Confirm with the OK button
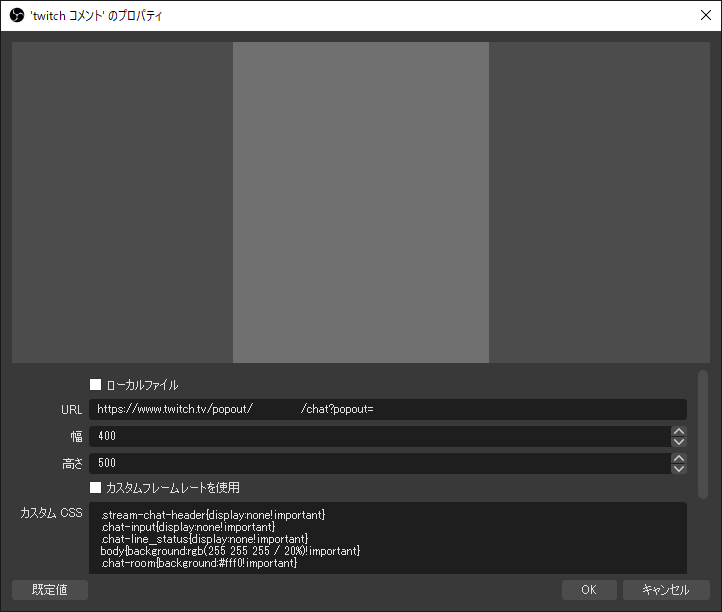722x612 pixels. [x=589, y=590]
